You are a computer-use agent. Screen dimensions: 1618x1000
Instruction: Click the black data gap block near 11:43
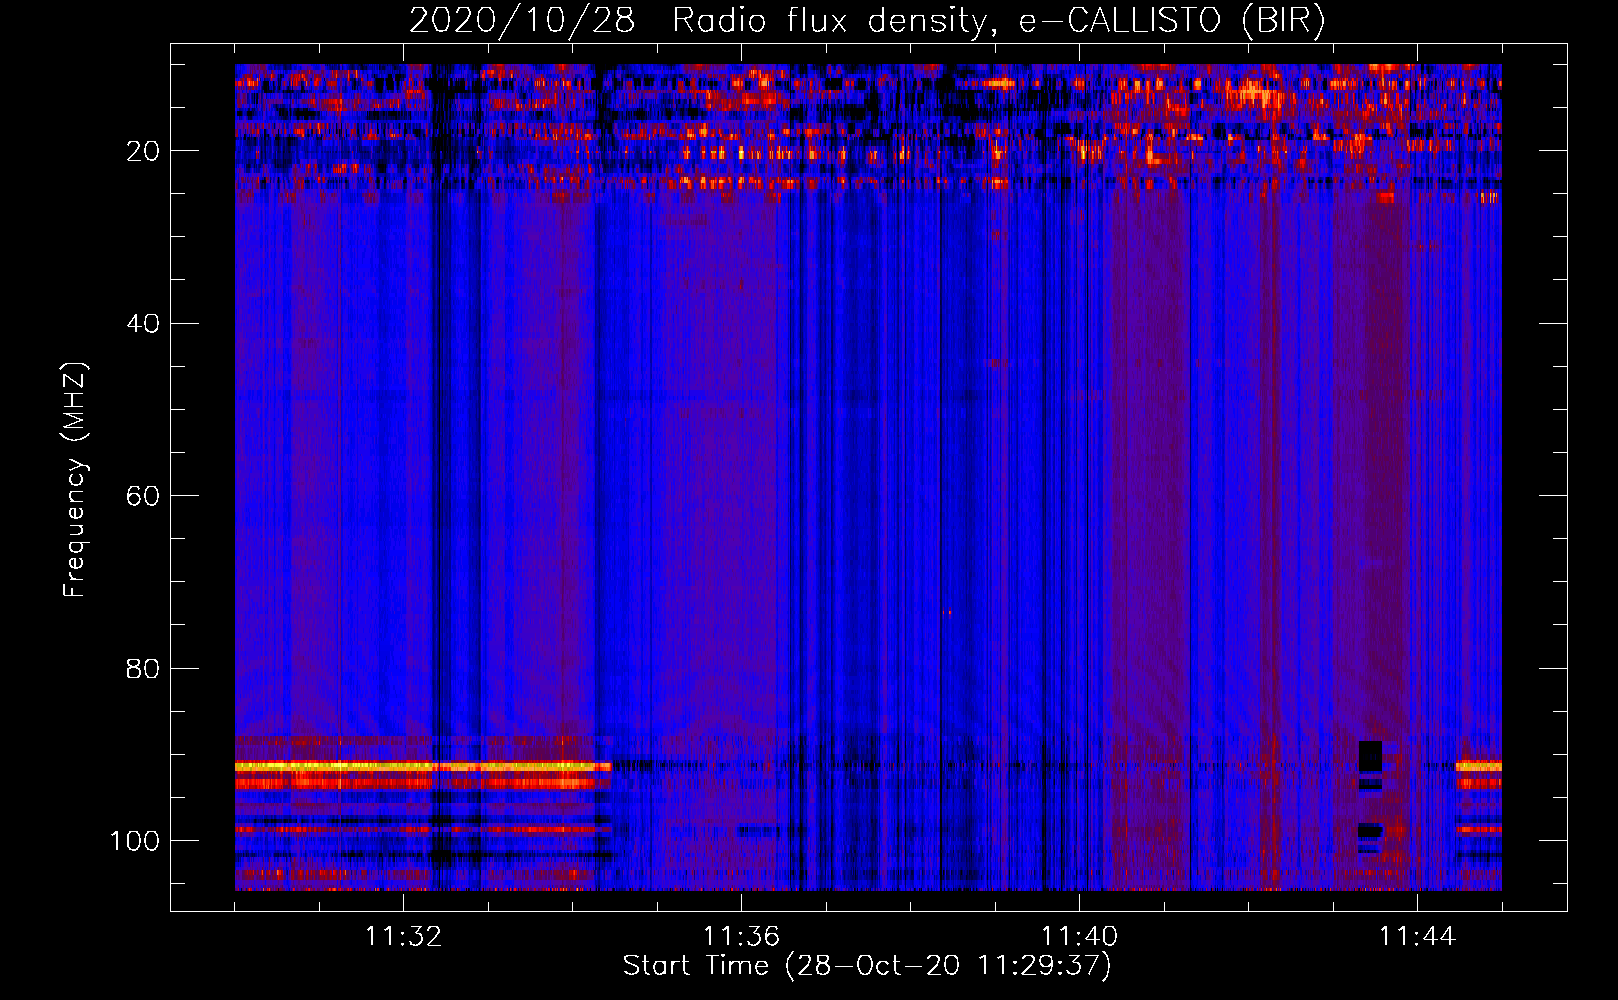tap(1370, 757)
